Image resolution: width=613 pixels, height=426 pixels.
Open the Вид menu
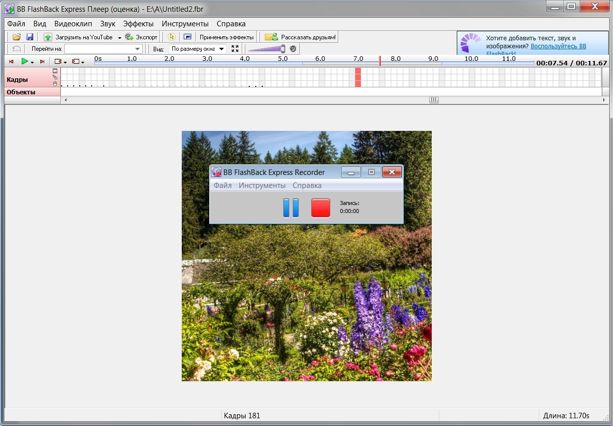(x=39, y=24)
